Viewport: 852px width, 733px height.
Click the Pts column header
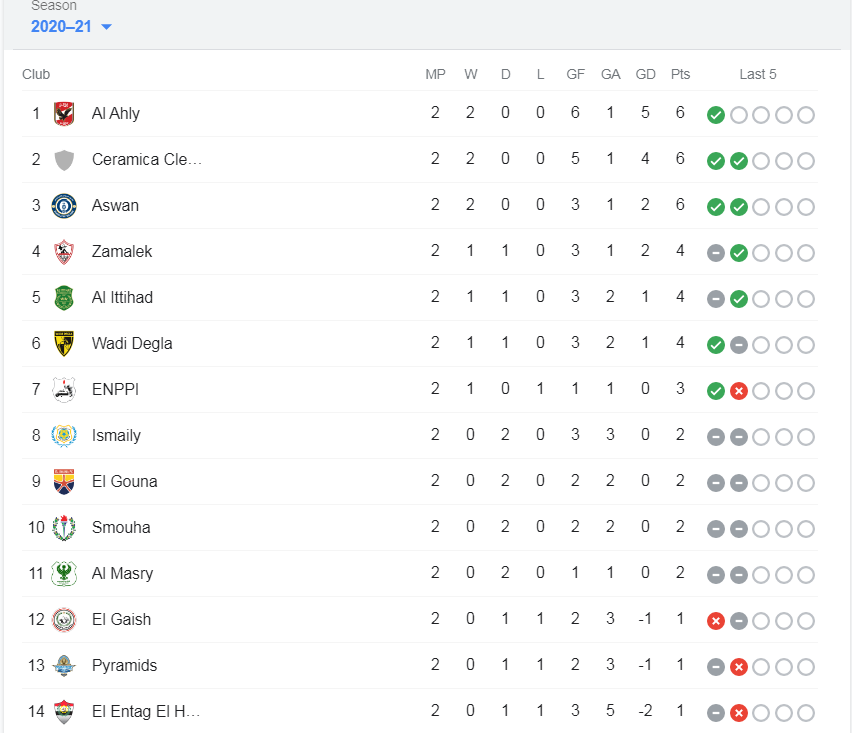coord(680,74)
